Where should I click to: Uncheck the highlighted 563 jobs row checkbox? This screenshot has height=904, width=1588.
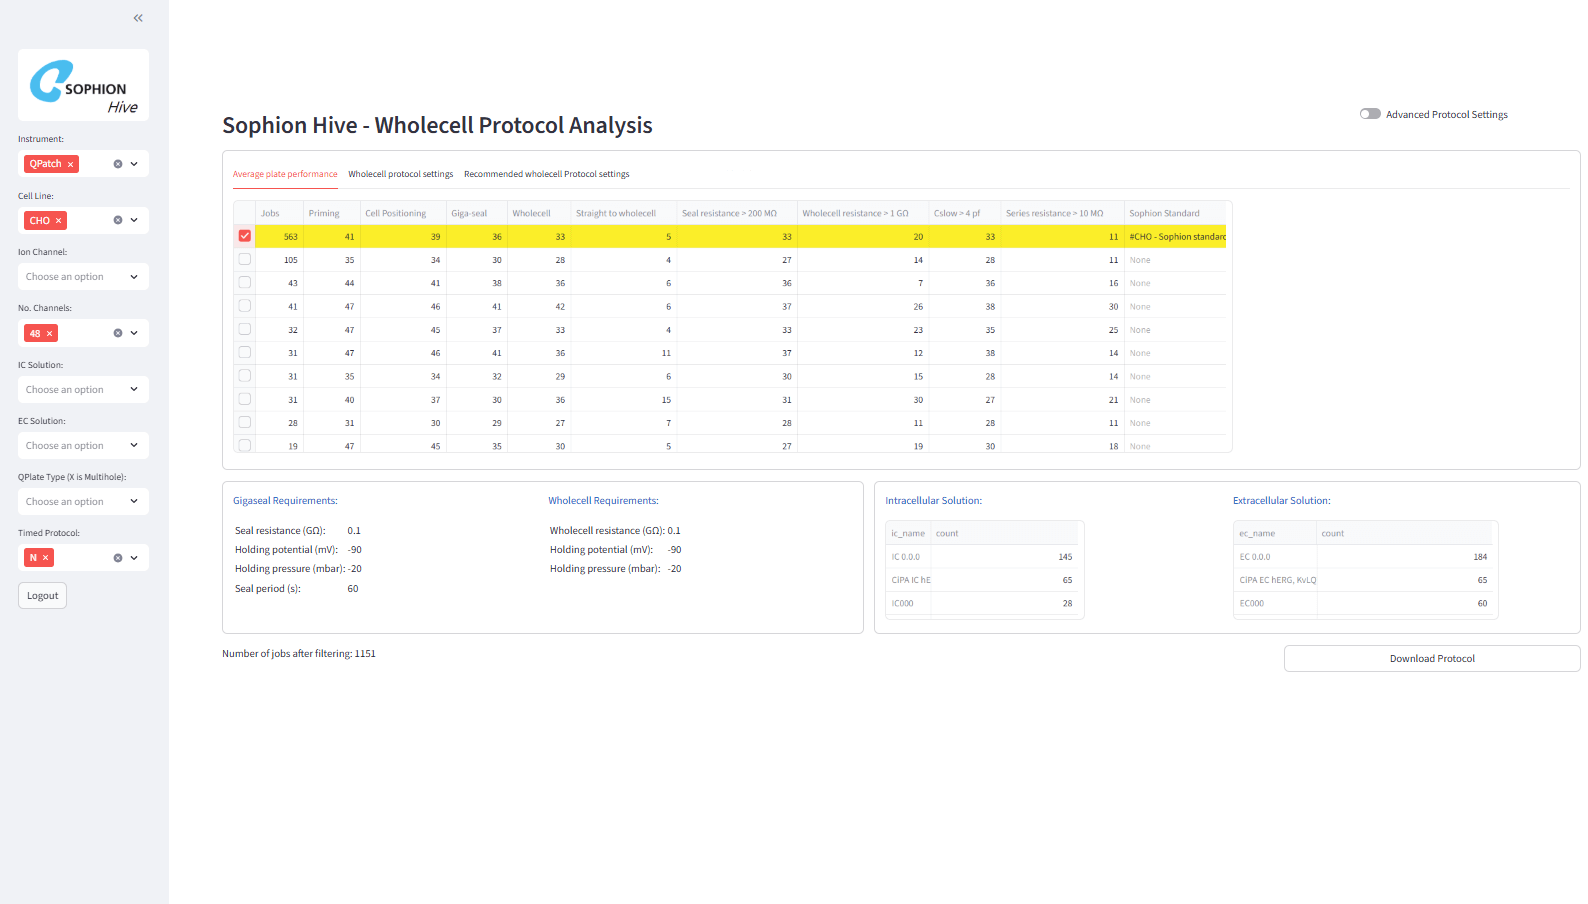245,236
